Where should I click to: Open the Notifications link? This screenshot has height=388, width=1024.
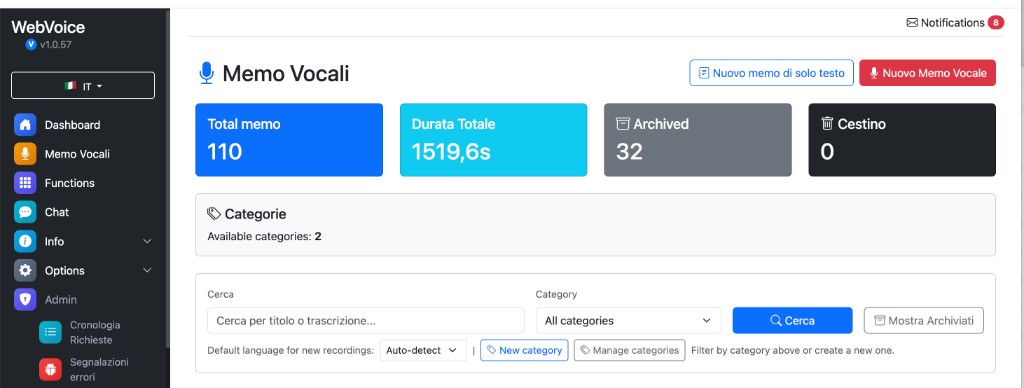coord(955,23)
